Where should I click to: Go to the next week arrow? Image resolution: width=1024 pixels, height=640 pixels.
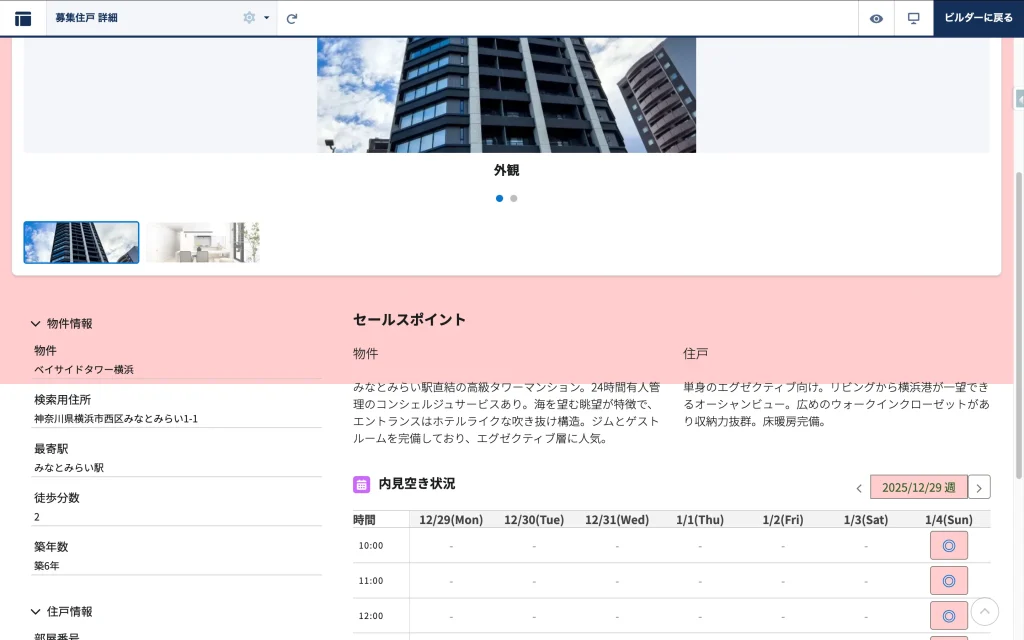tap(980, 487)
